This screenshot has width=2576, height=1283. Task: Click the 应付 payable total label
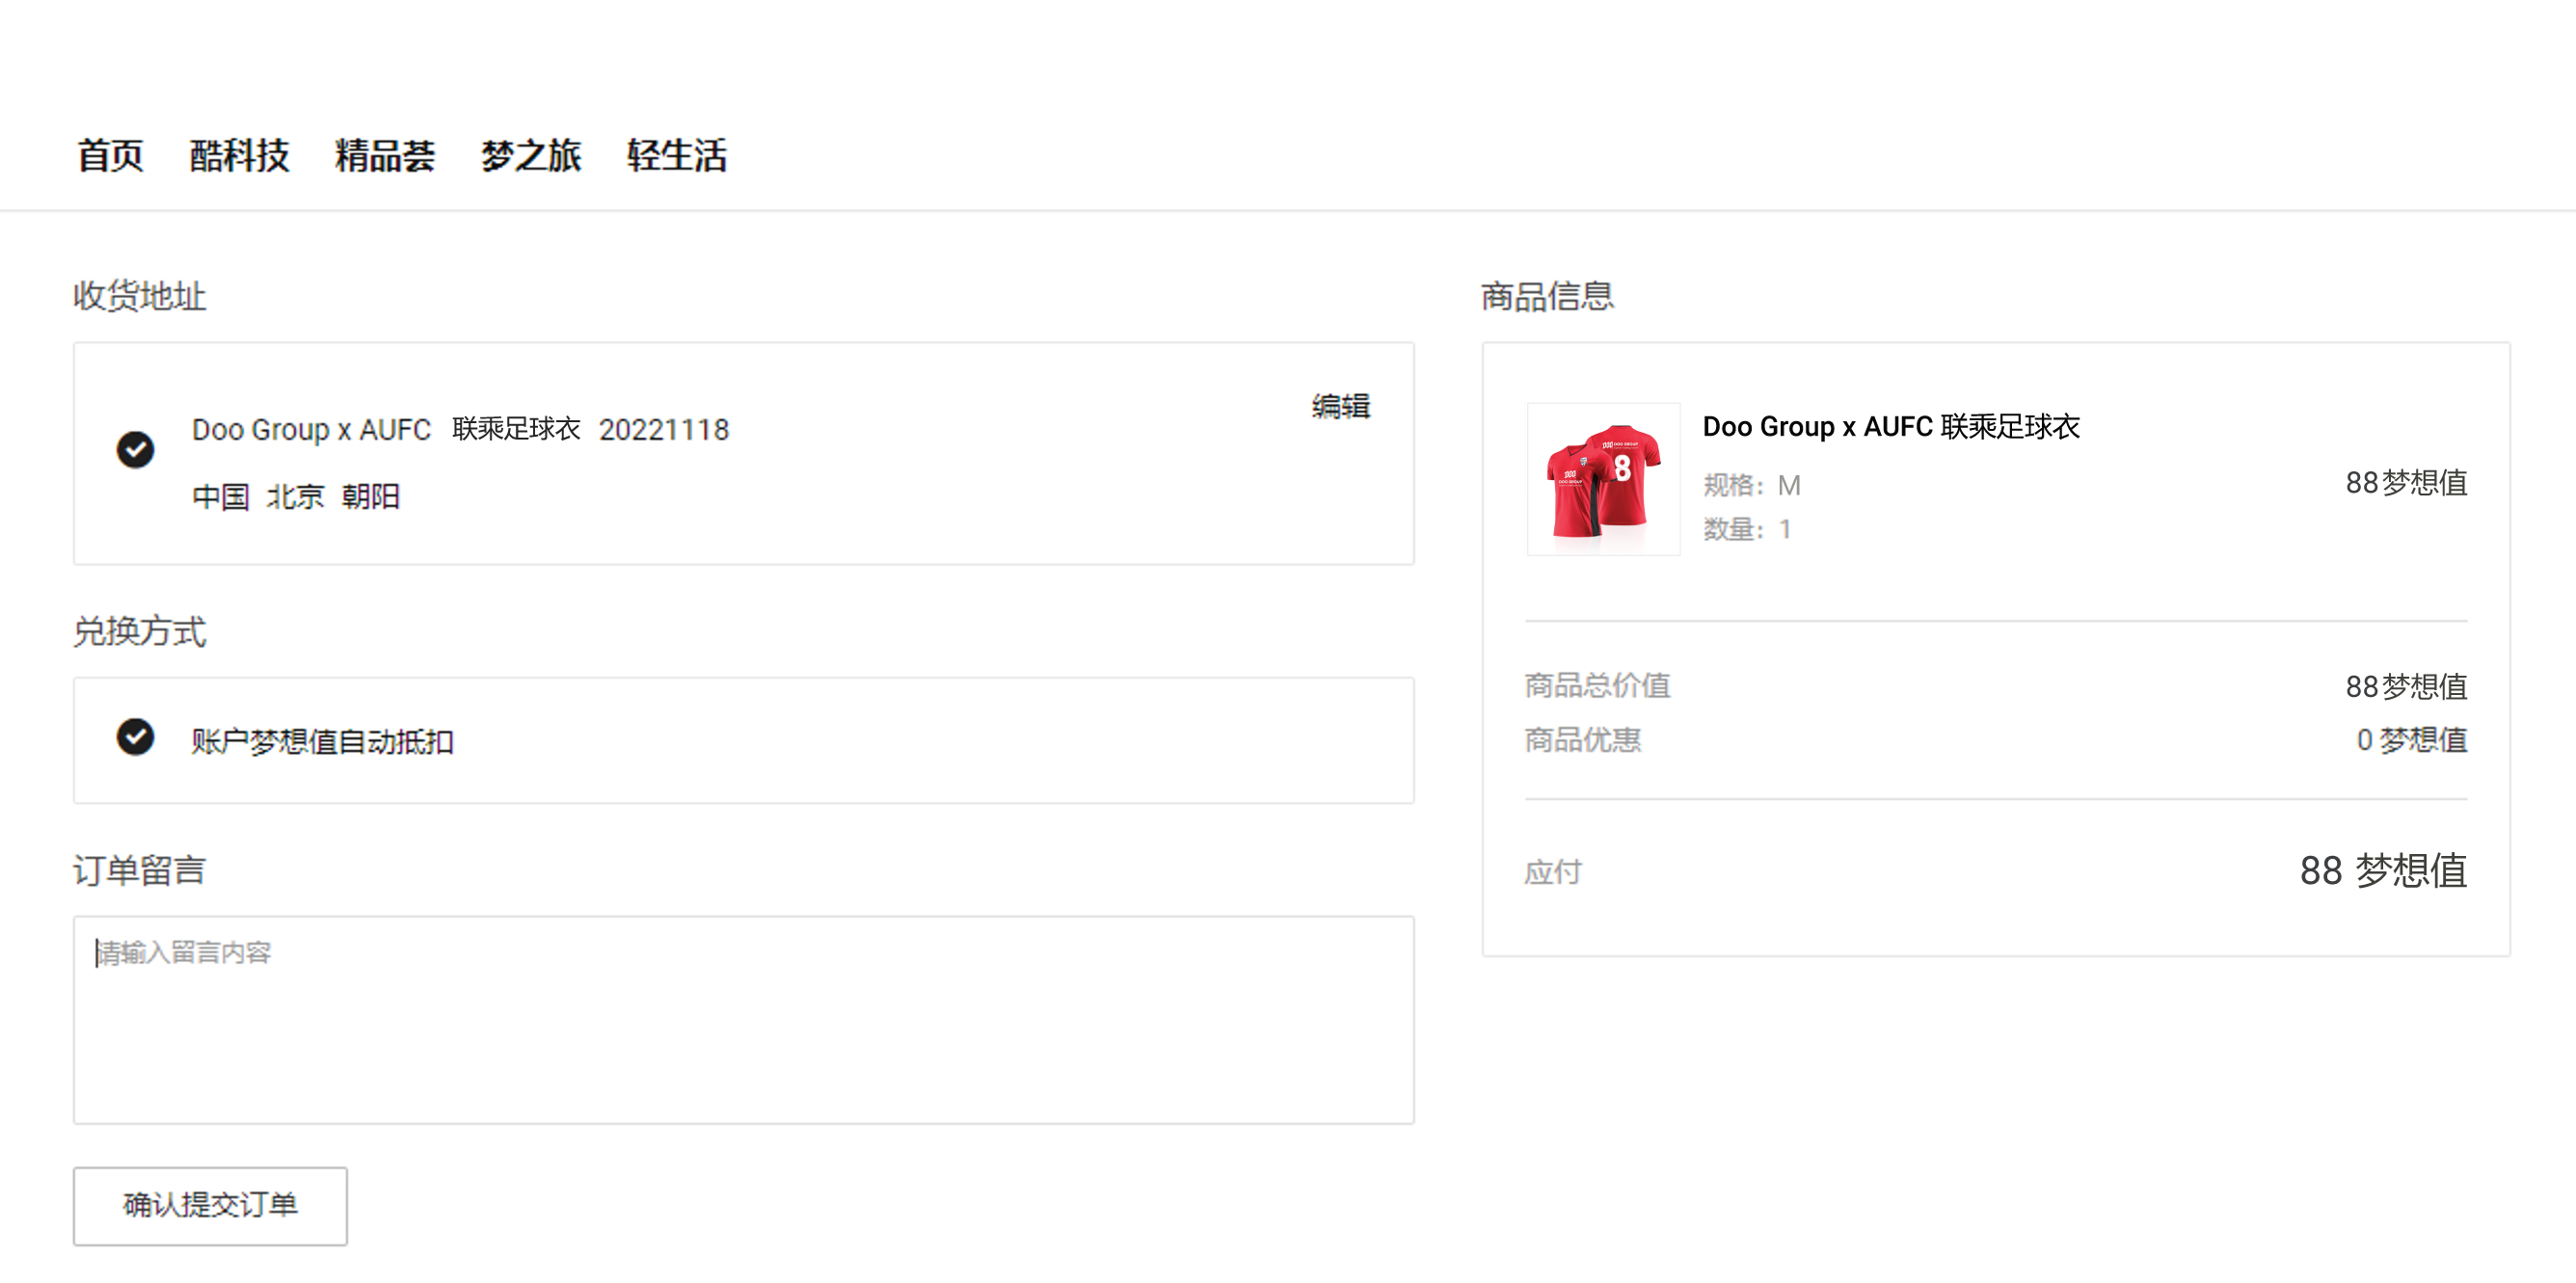click(1552, 873)
